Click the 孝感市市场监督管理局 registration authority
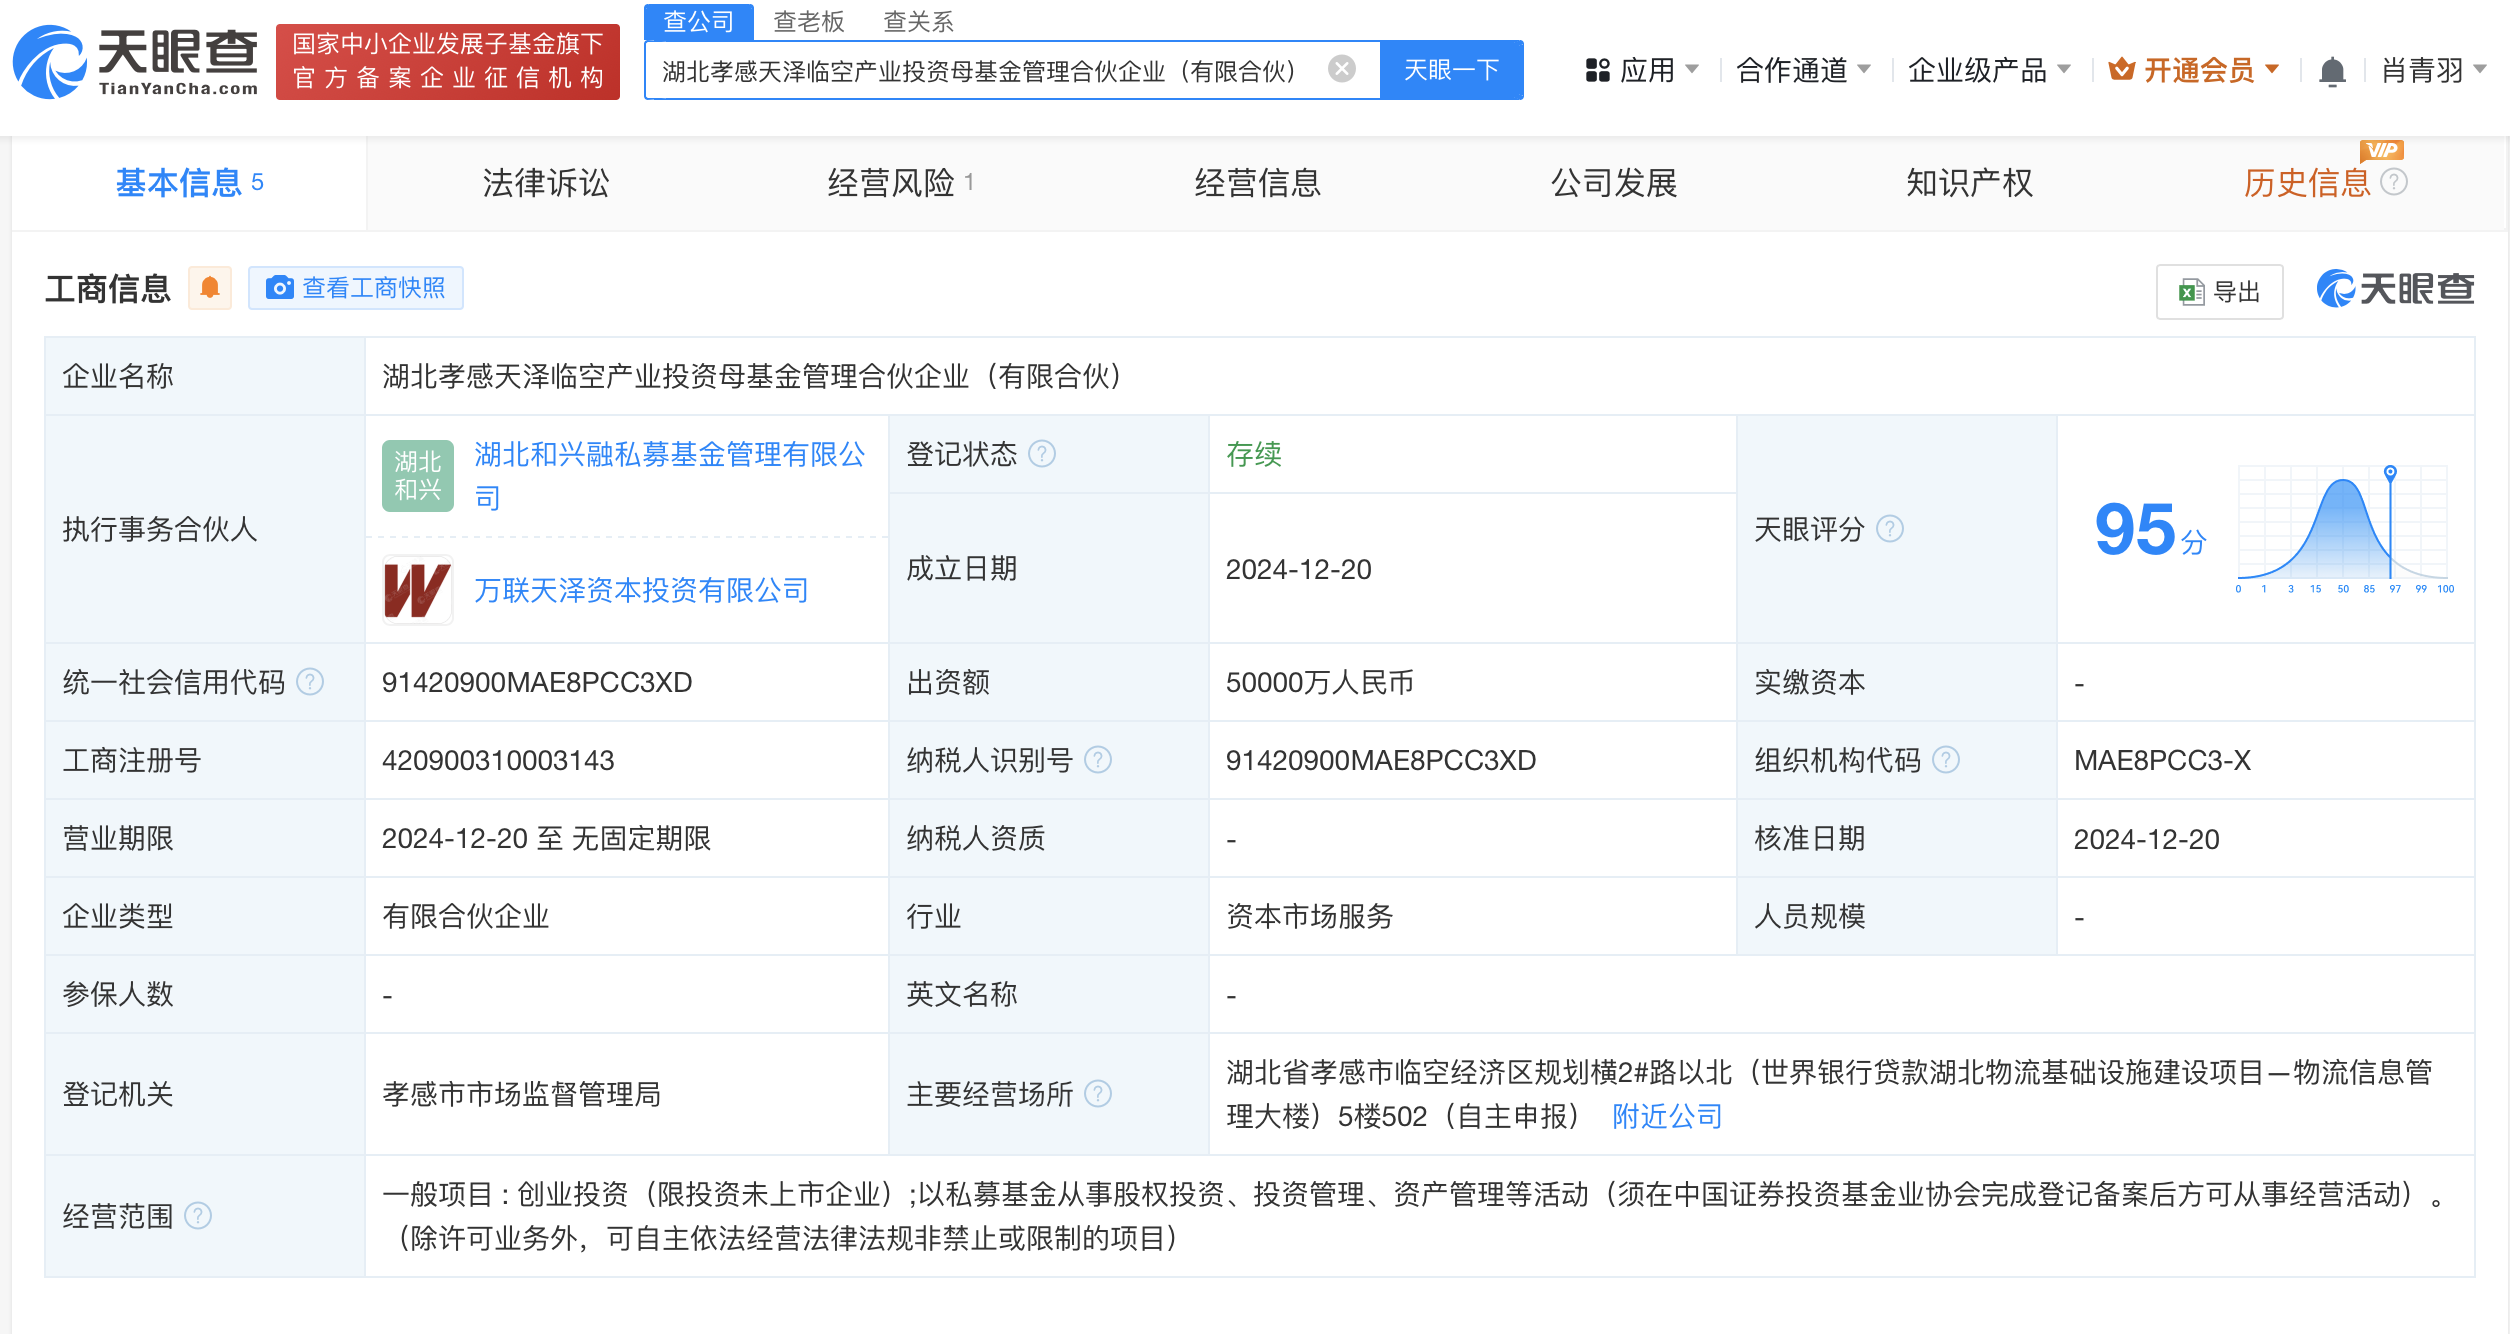 coord(522,1094)
